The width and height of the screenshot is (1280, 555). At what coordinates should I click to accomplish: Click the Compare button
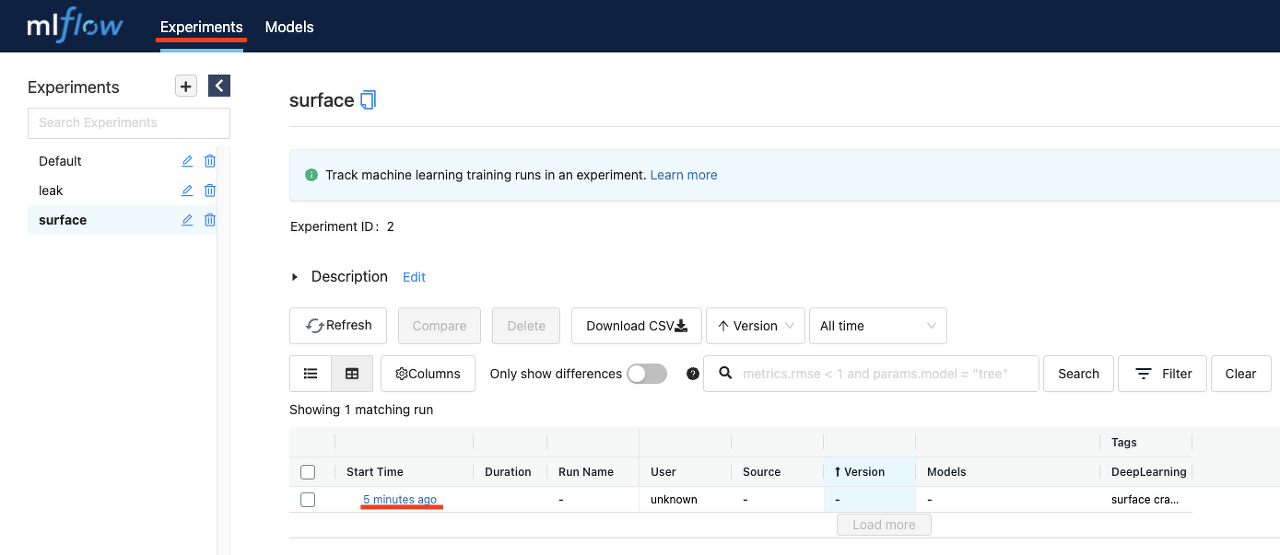(x=439, y=326)
